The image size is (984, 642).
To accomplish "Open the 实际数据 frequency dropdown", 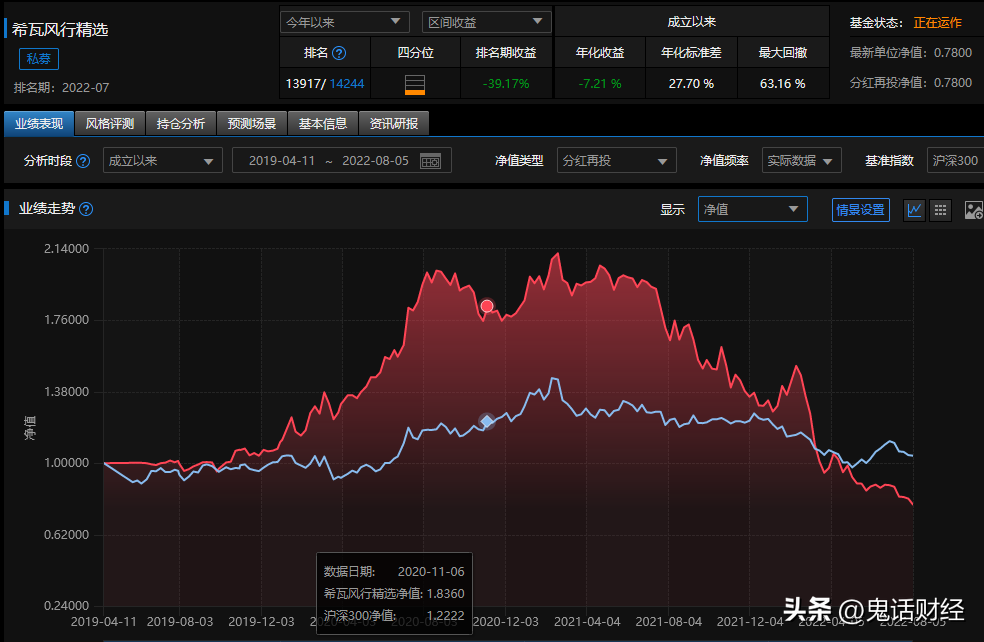I will 801,161.
